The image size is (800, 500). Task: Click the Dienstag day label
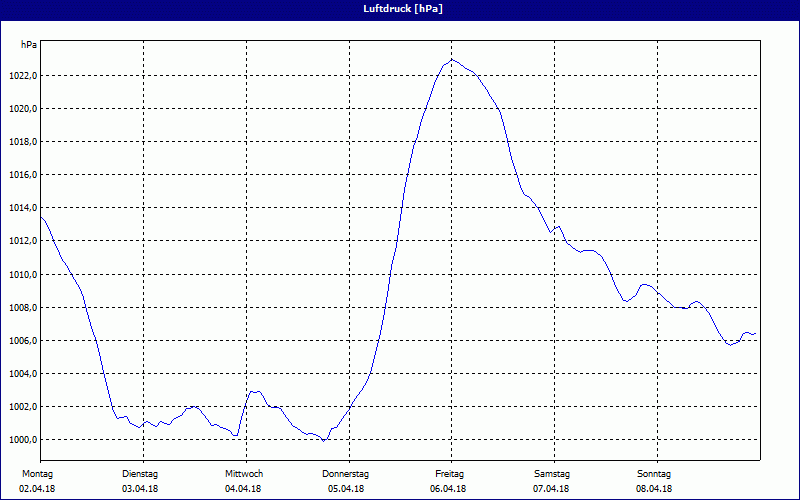pos(140,473)
